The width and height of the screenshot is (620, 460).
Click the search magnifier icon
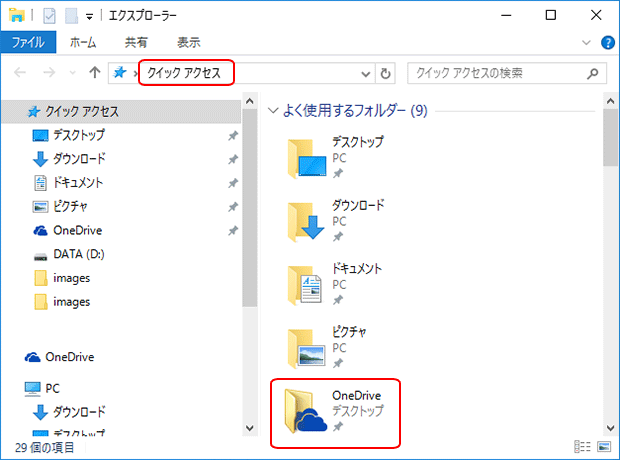592,74
